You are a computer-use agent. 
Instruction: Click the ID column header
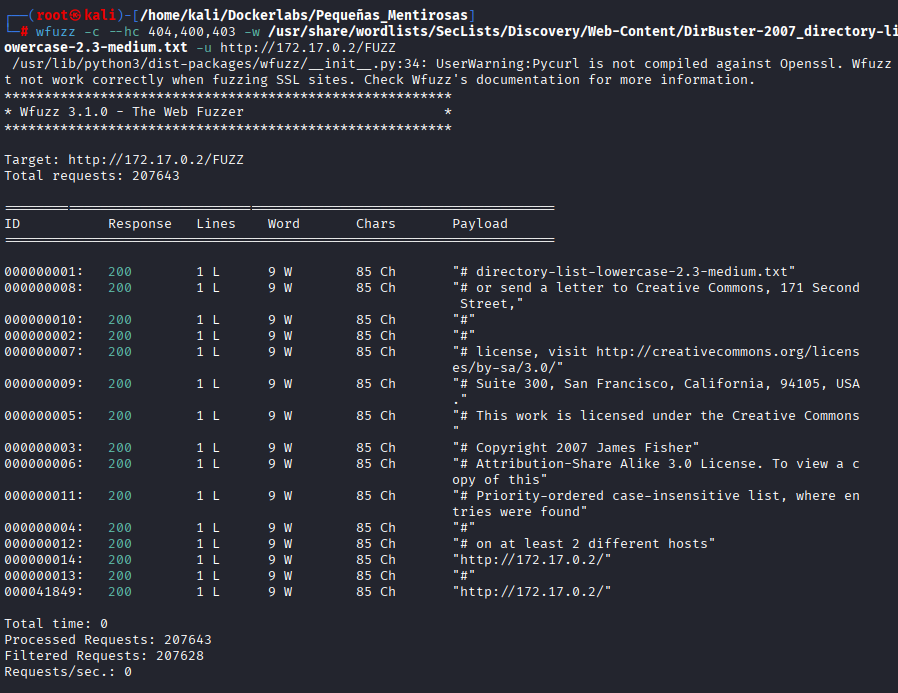point(12,224)
